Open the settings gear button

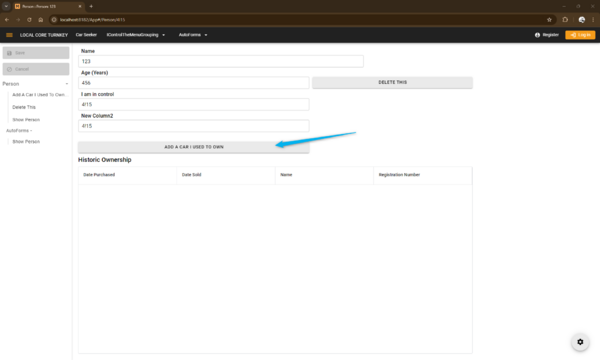point(580,342)
